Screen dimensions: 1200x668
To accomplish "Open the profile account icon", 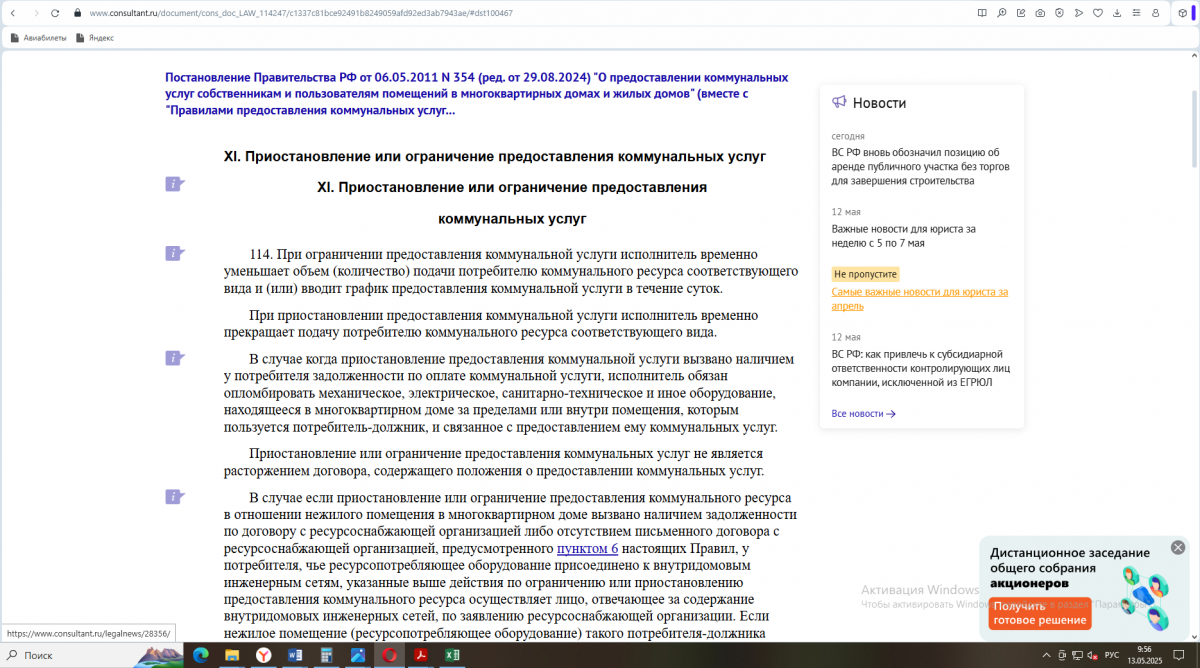I will 1155,13.
